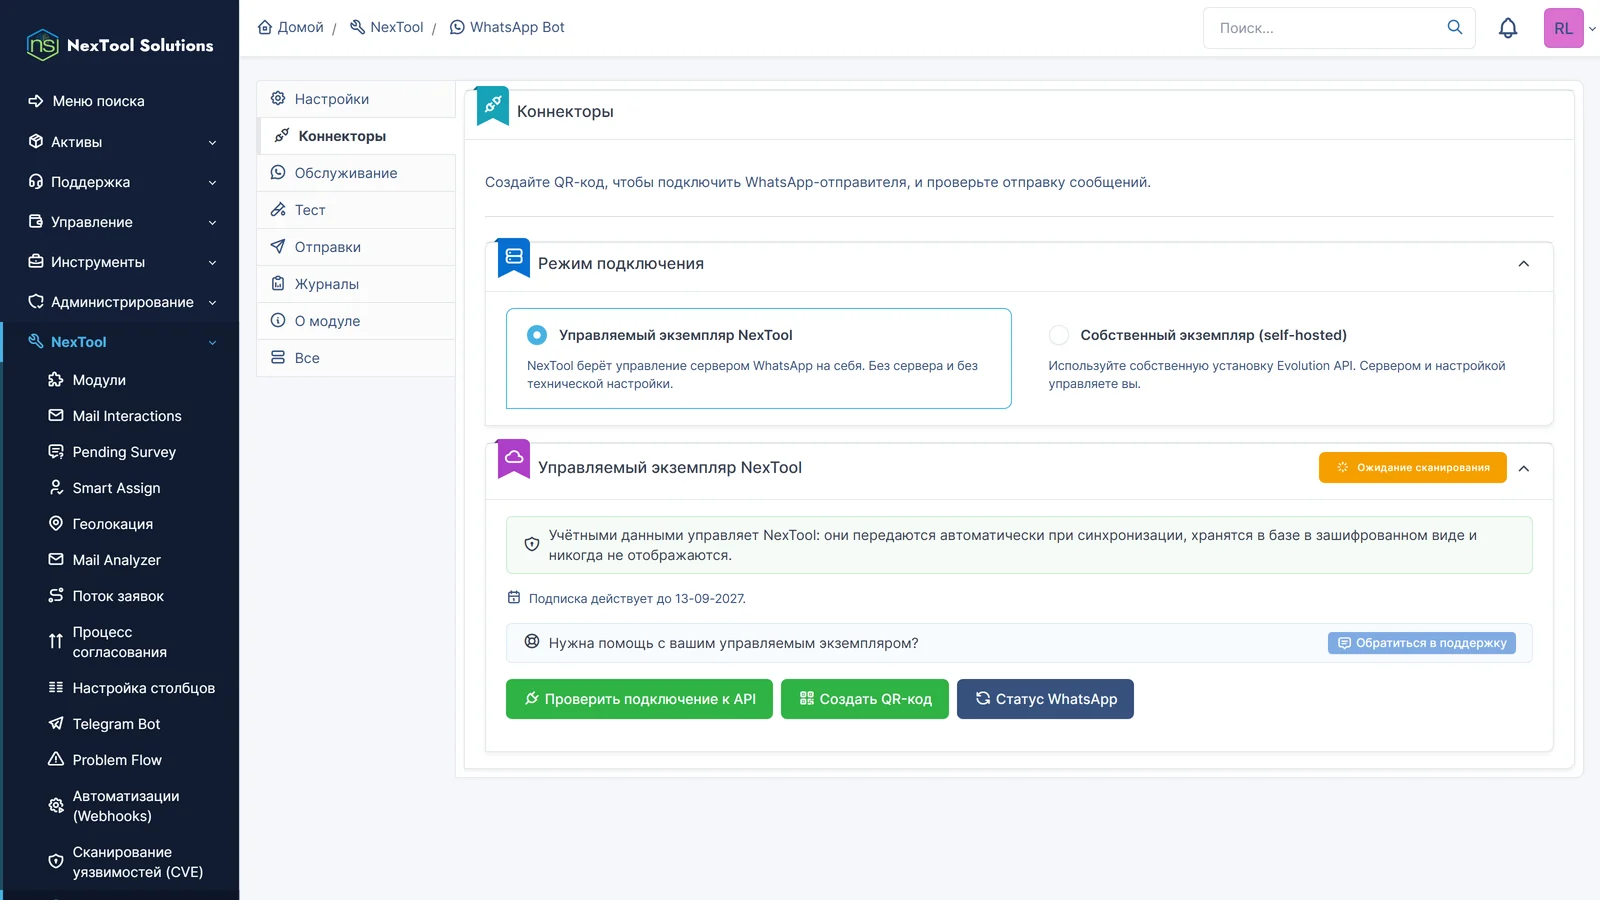Click the Smart Assign person icon
The image size is (1600, 900).
[x=56, y=487]
